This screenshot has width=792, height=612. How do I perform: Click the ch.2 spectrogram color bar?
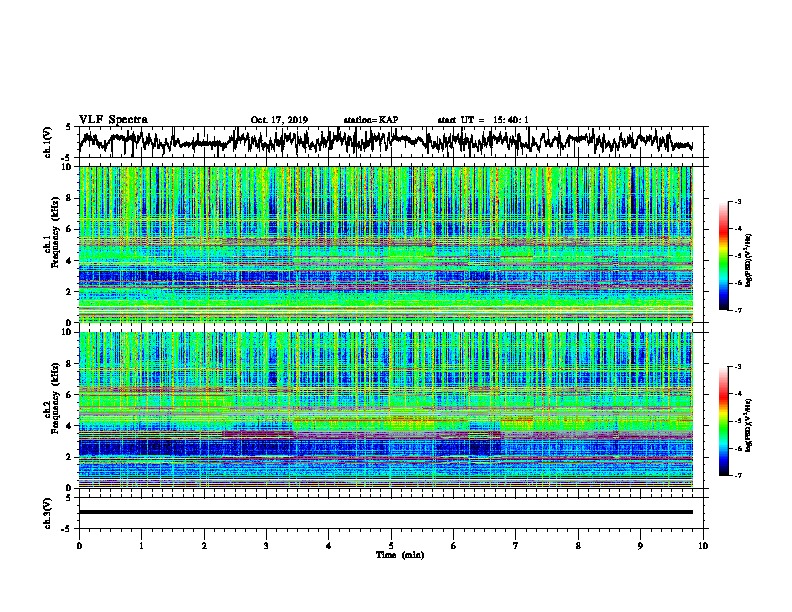pyautogui.click(x=723, y=421)
